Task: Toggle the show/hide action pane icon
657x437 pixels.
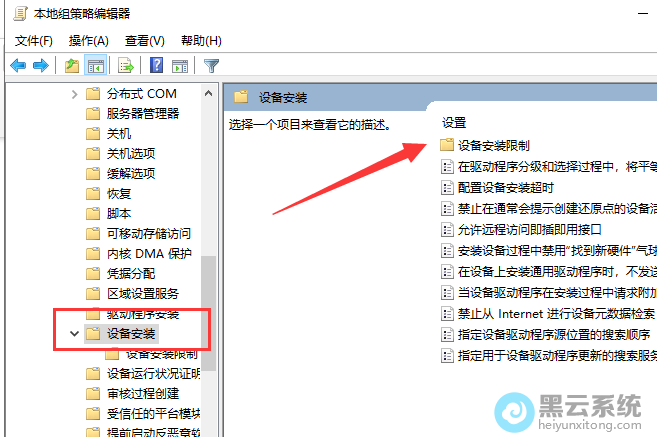Action: 180,66
